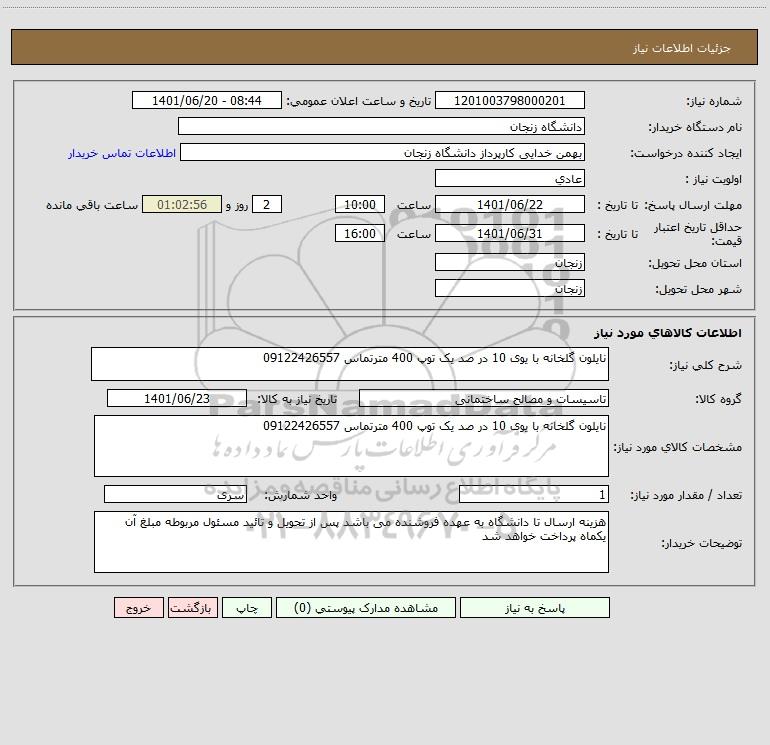Click response deadline date 1401/06/22
The image size is (770, 745).
click(x=510, y=204)
